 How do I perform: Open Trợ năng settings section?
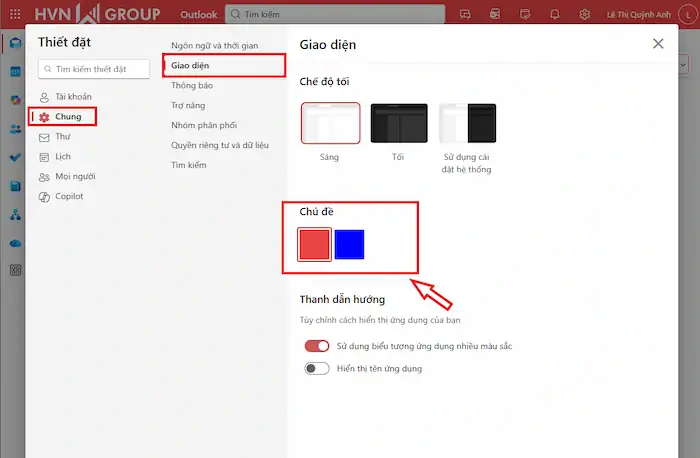(188, 105)
